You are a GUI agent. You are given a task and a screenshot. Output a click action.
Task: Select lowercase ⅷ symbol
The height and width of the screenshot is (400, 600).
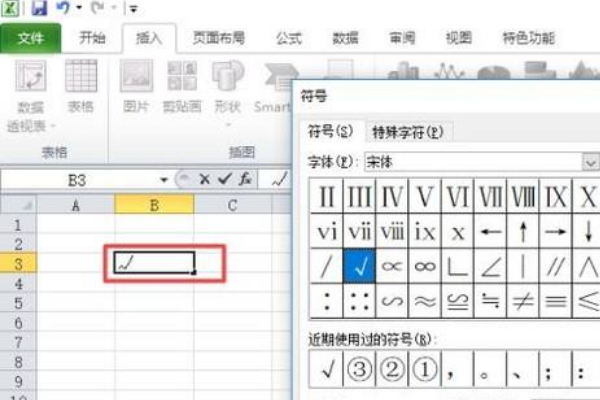click(392, 231)
